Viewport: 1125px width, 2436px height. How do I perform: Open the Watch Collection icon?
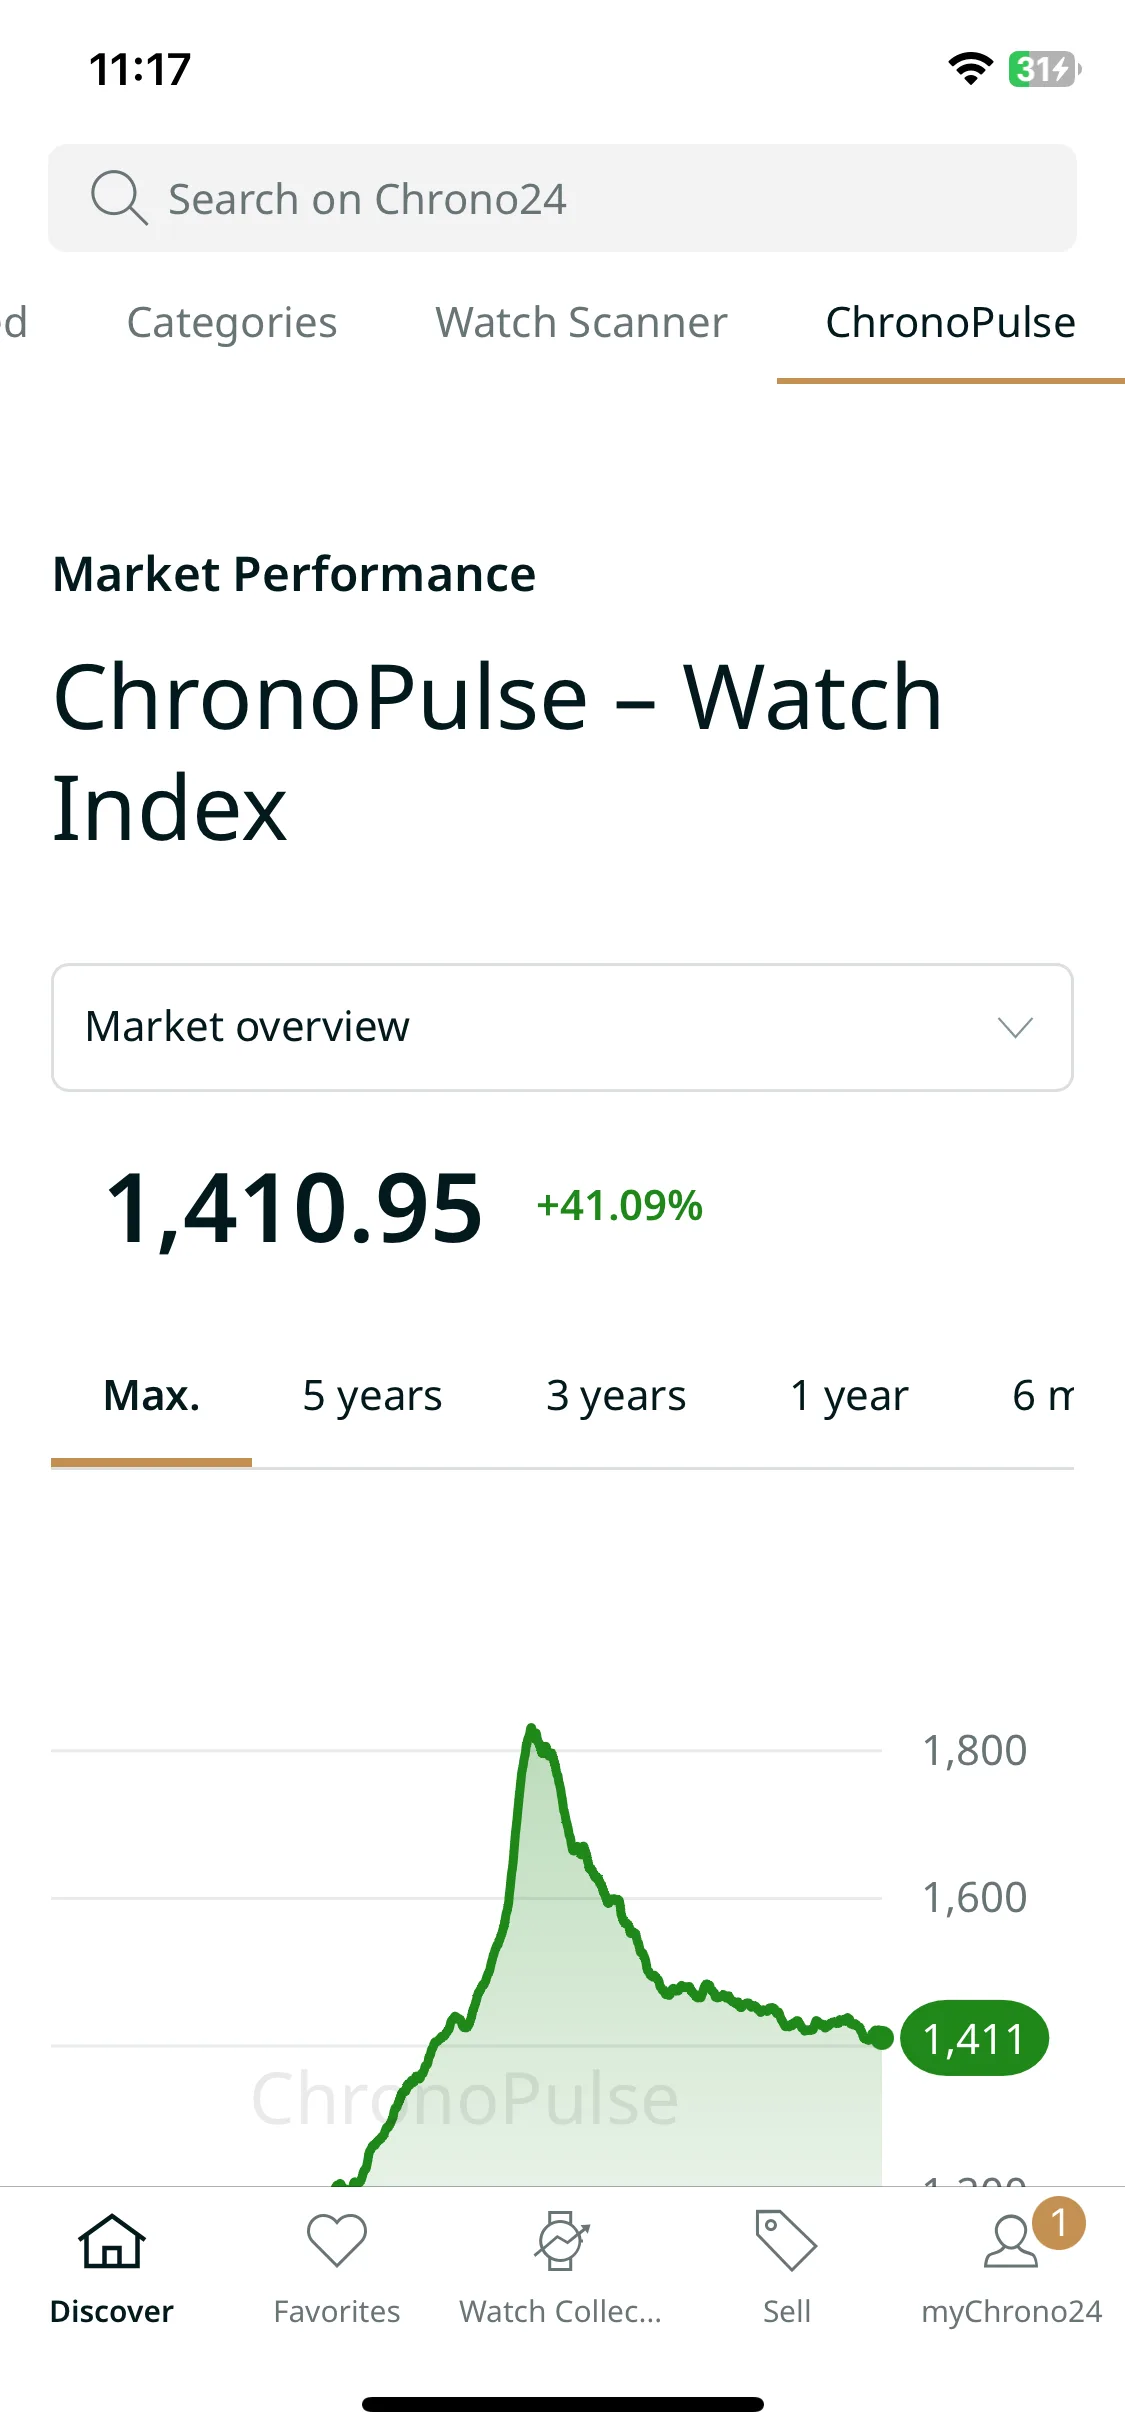(561, 2241)
